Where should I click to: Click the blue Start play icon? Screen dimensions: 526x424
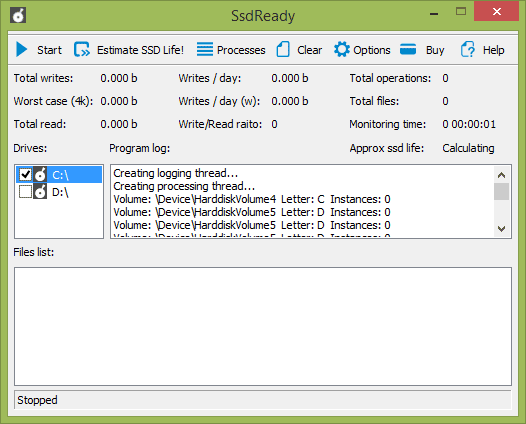click(21, 50)
